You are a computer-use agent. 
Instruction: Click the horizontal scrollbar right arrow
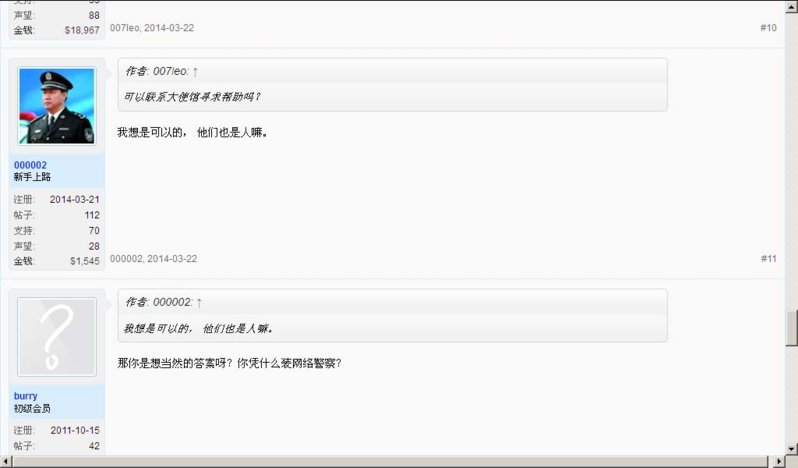pos(780,461)
